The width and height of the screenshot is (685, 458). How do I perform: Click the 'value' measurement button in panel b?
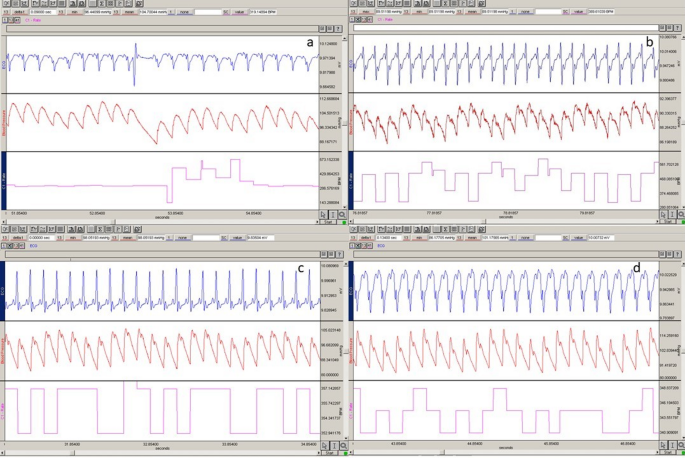click(579, 12)
